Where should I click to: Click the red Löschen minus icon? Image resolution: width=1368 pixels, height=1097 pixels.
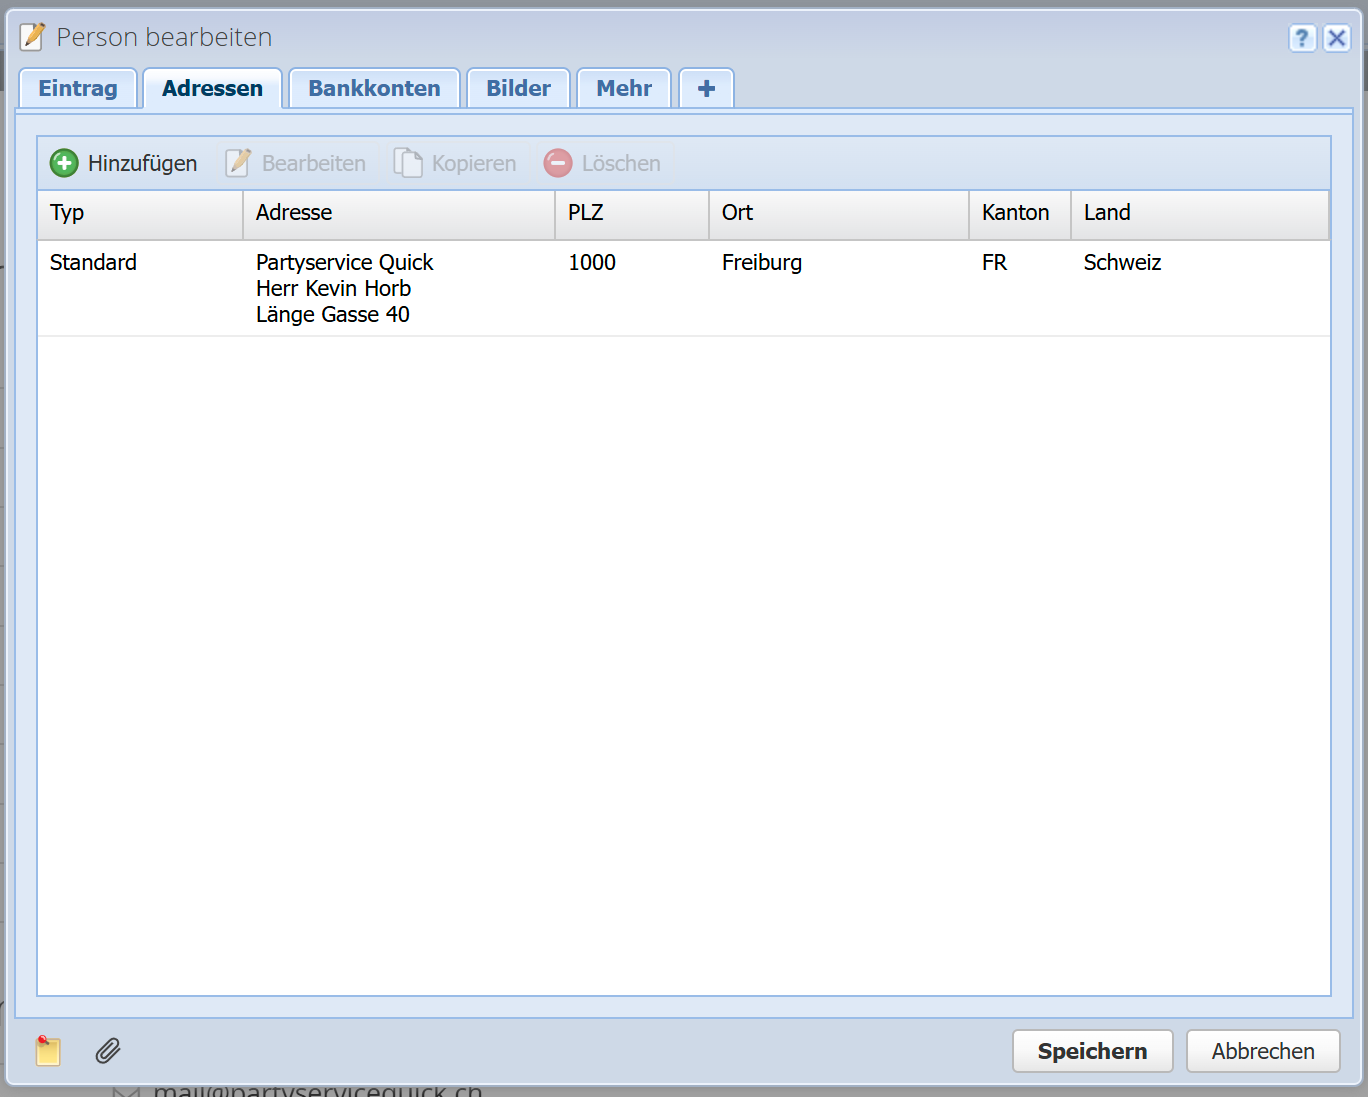[558, 163]
